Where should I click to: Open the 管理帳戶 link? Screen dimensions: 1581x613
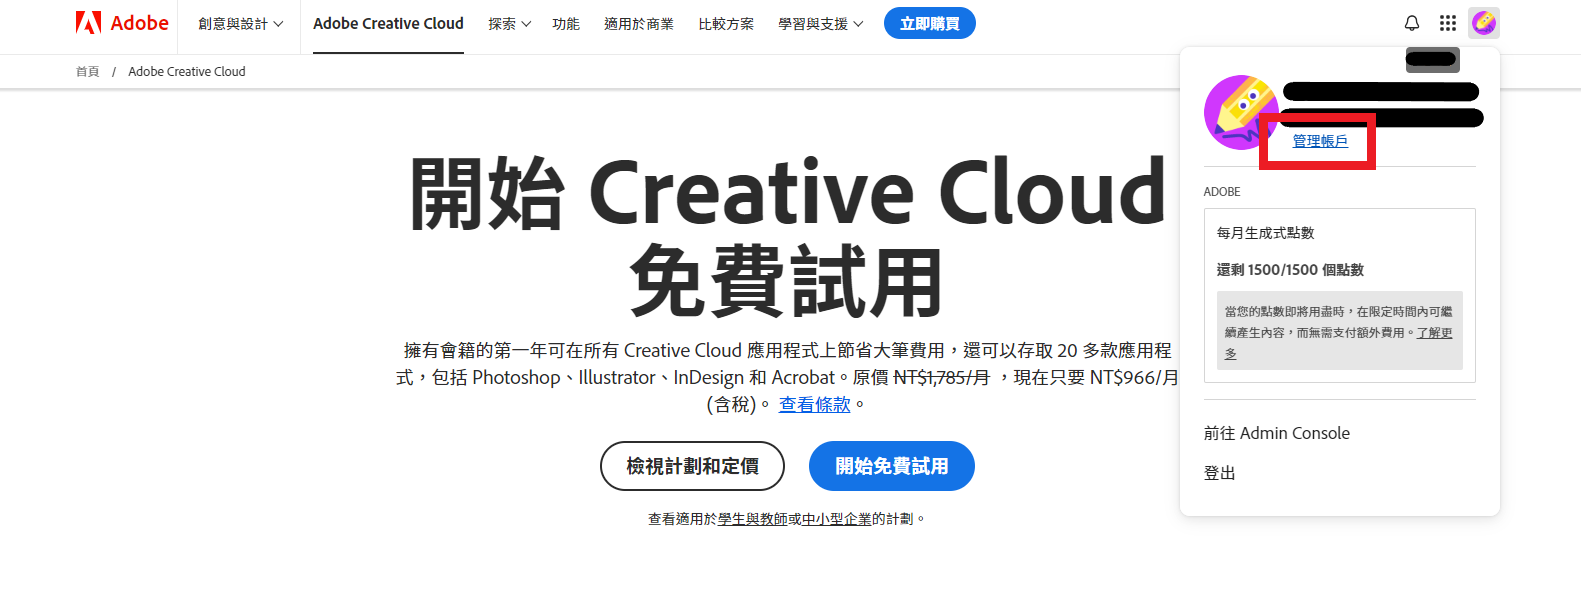click(1320, 141)
